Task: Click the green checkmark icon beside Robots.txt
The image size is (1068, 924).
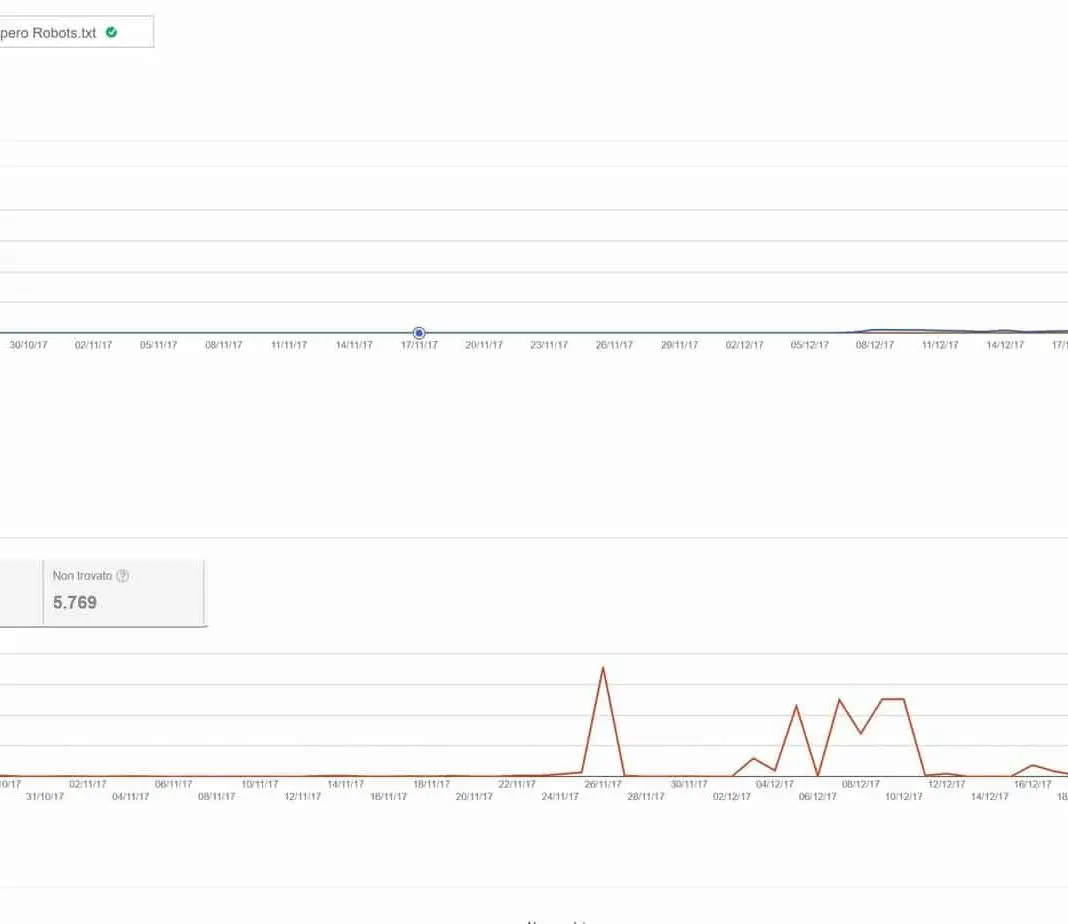Action: click(x=111, y=32)
